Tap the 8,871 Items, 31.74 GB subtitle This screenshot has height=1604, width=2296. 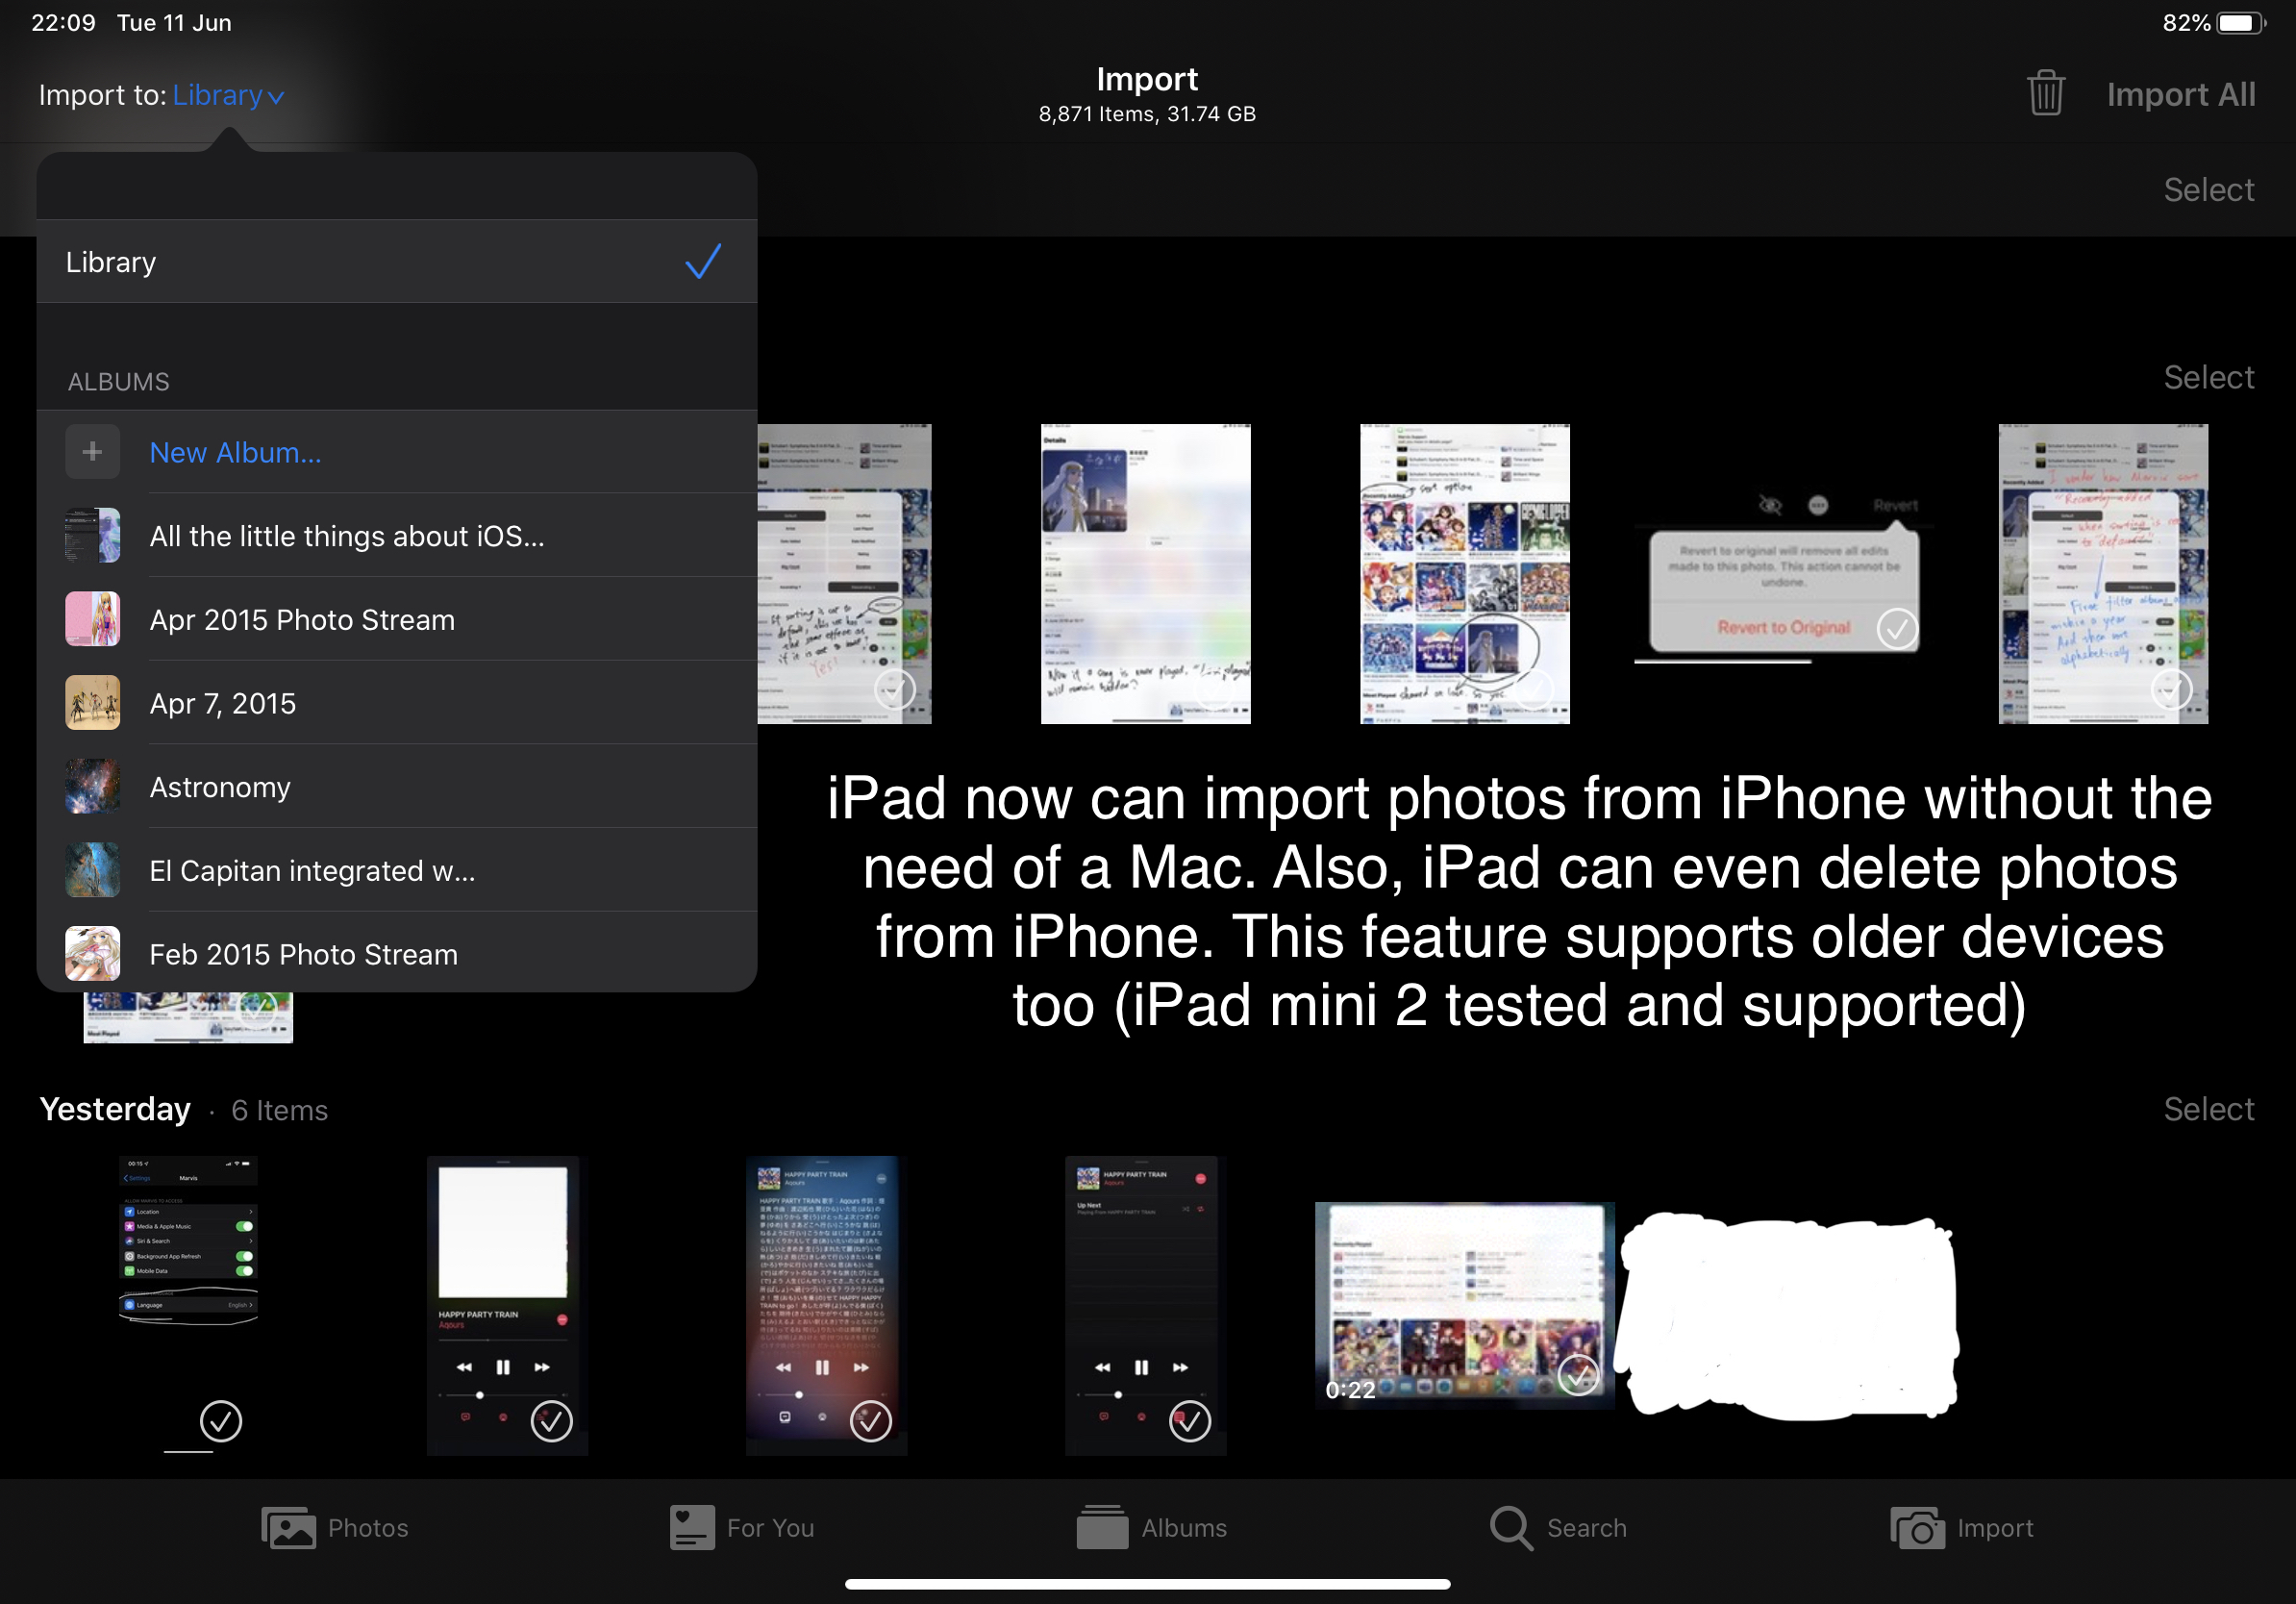click(1147, 114)
